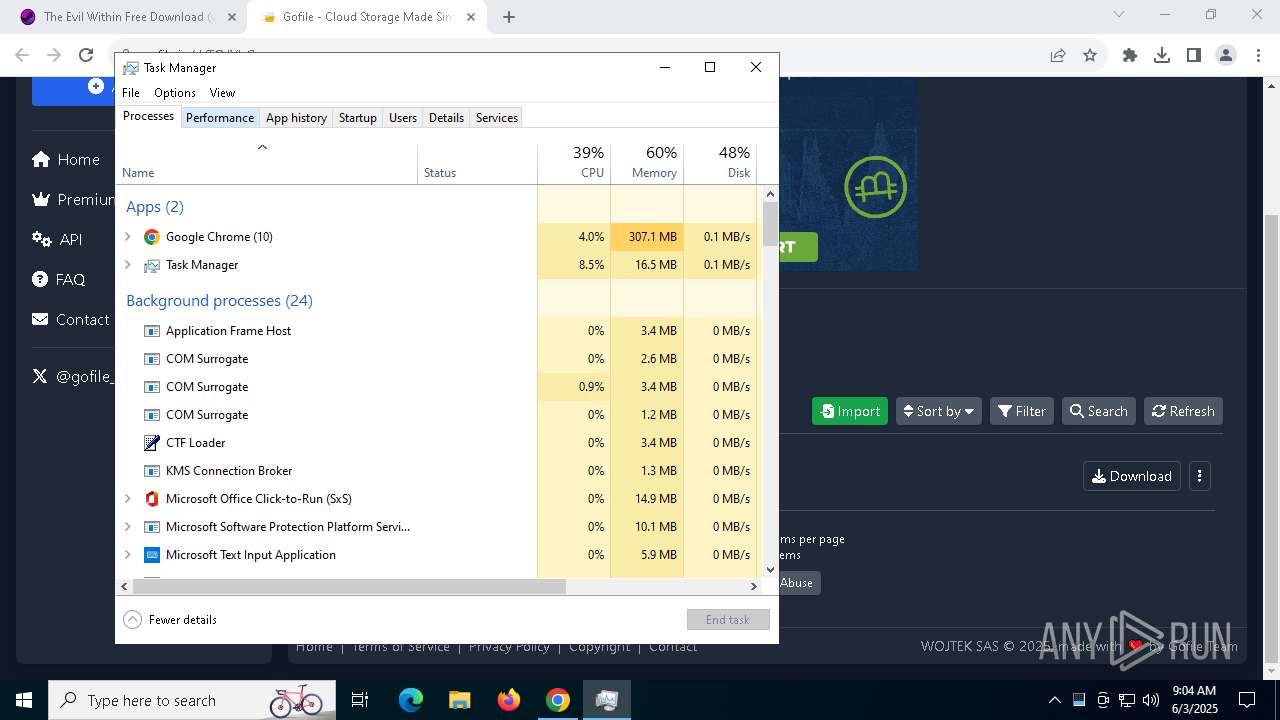Screen dimensions: 1280x720
Task: Click the Home icon in Gofile sidebar
Action: coord(41,159)
